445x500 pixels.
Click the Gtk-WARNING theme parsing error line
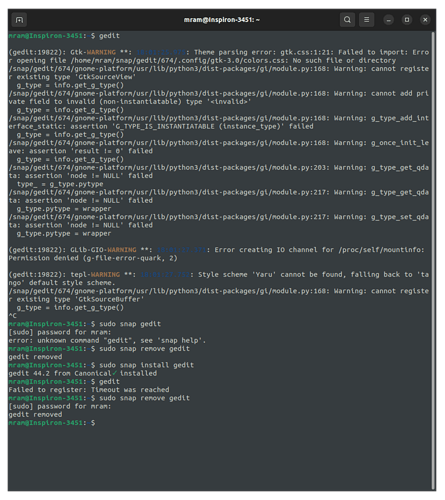[219, 52]
